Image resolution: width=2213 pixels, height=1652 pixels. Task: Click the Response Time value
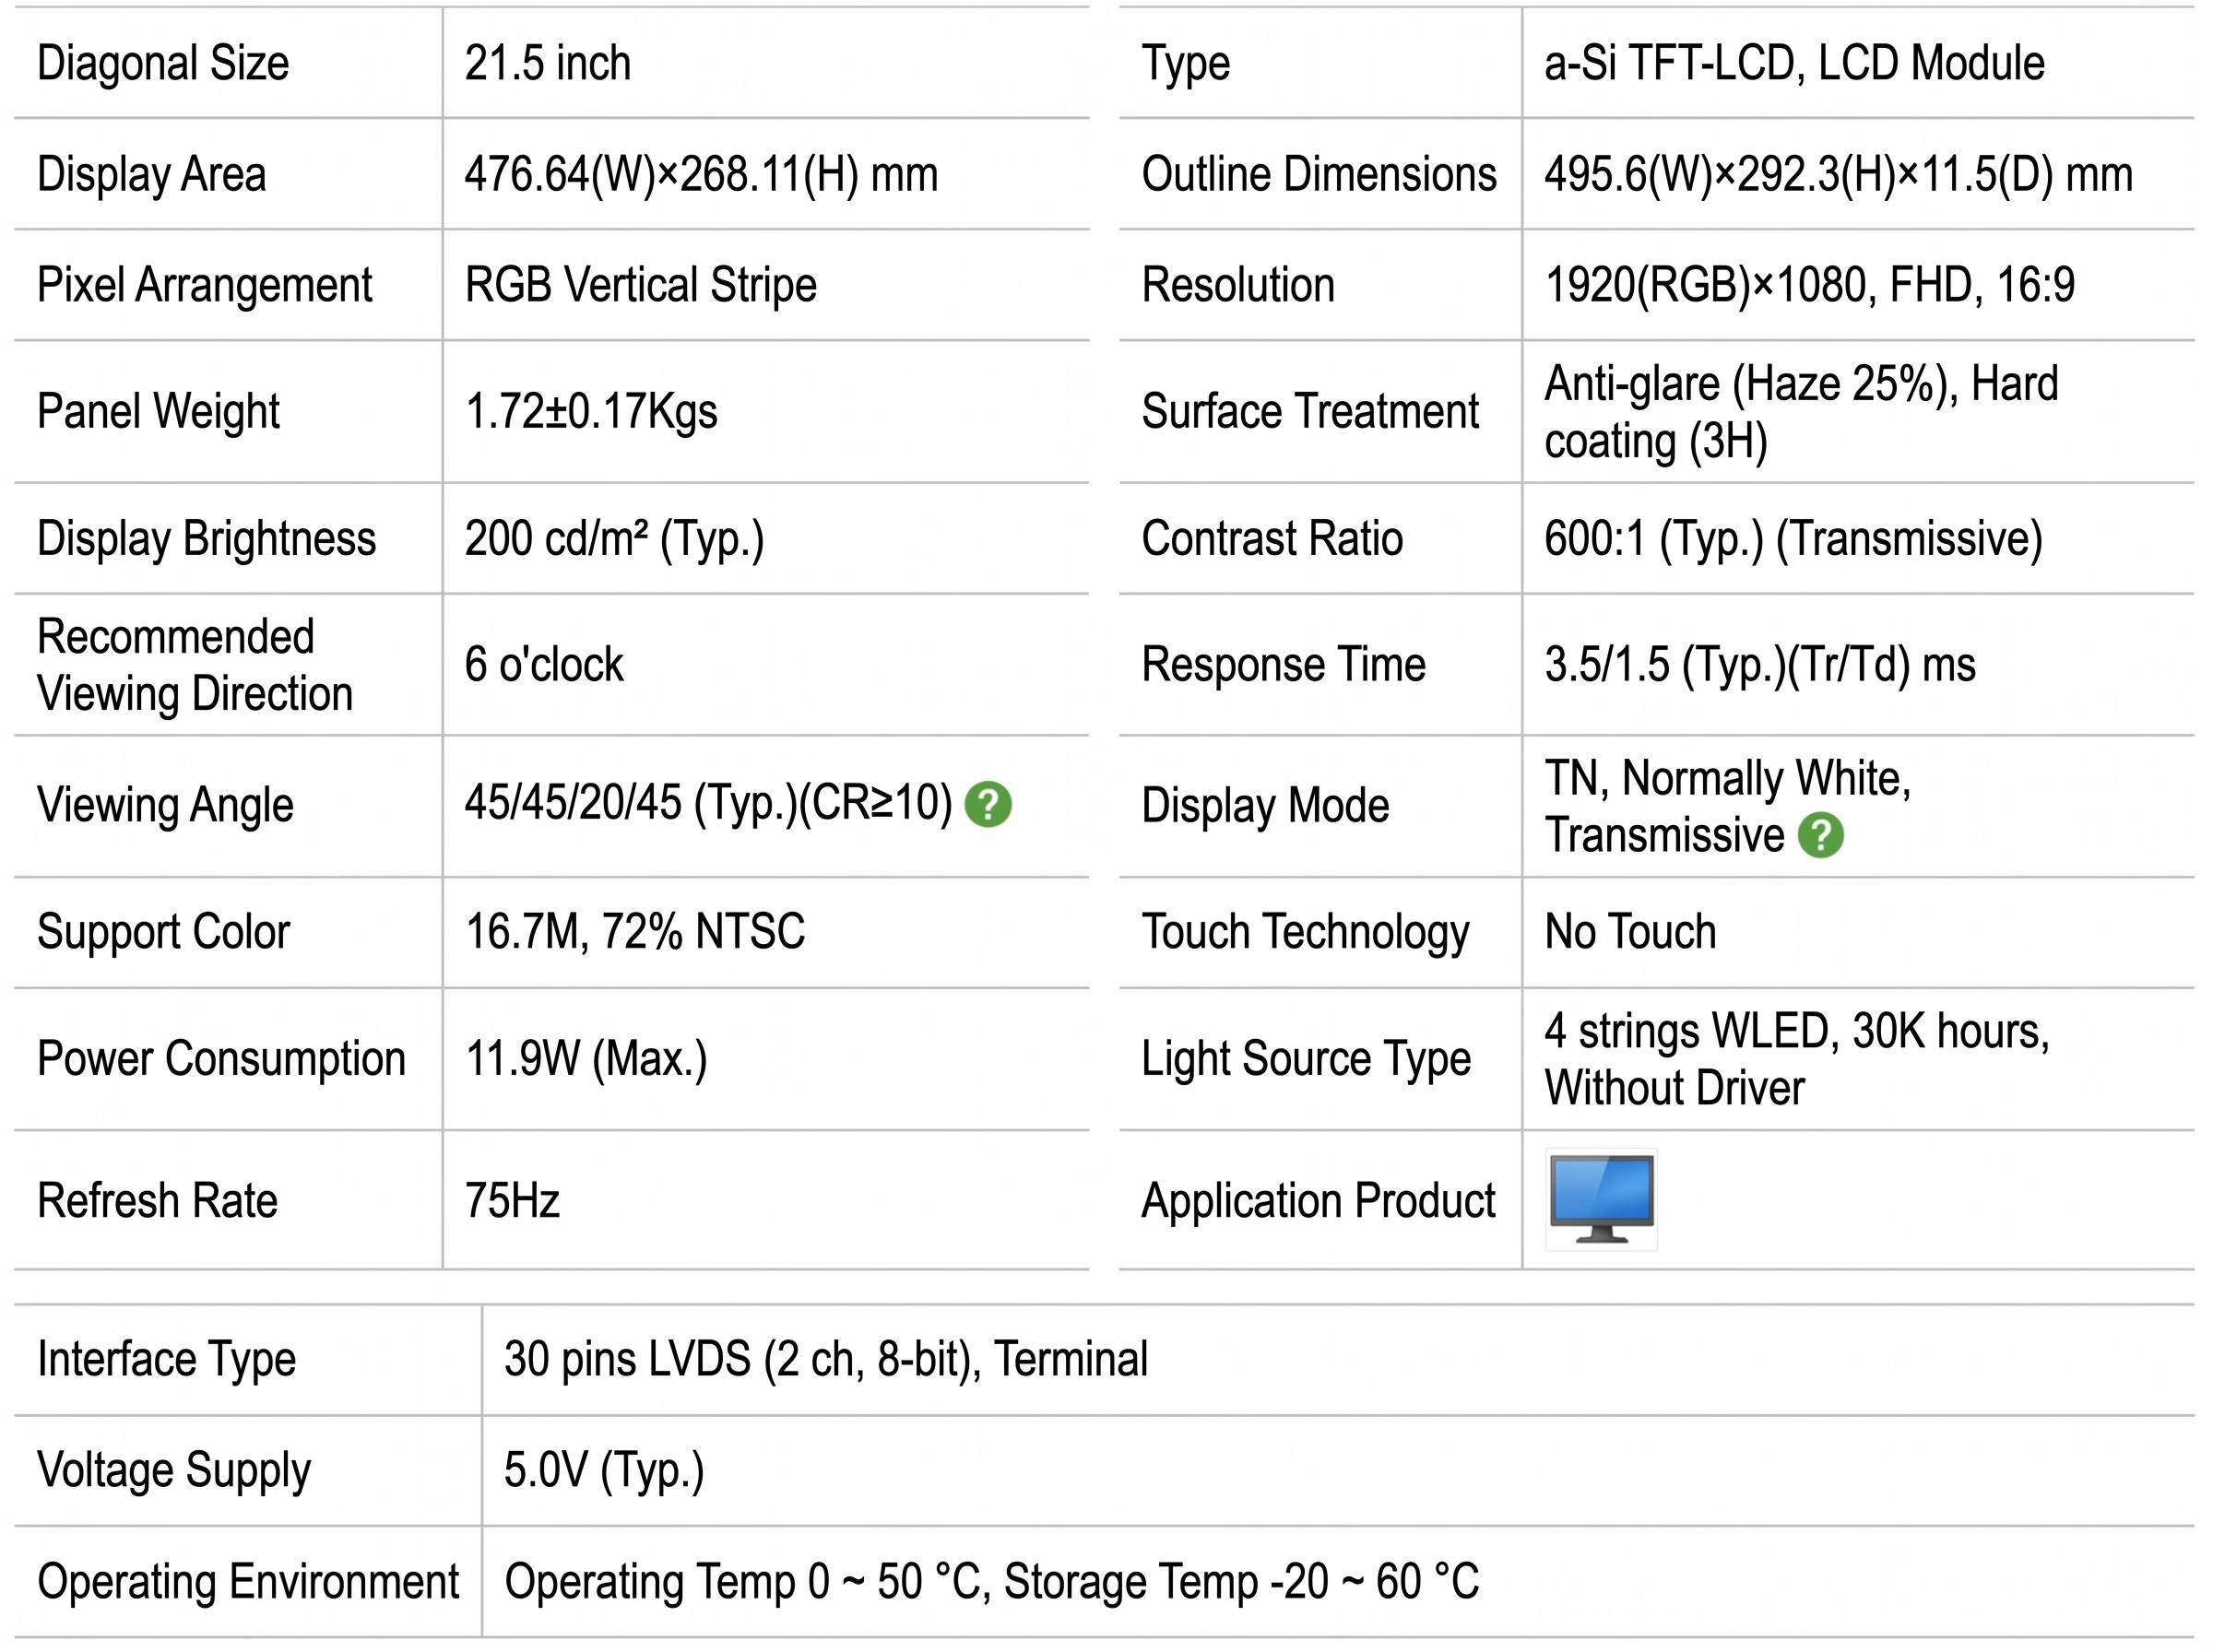point(1760,665)
